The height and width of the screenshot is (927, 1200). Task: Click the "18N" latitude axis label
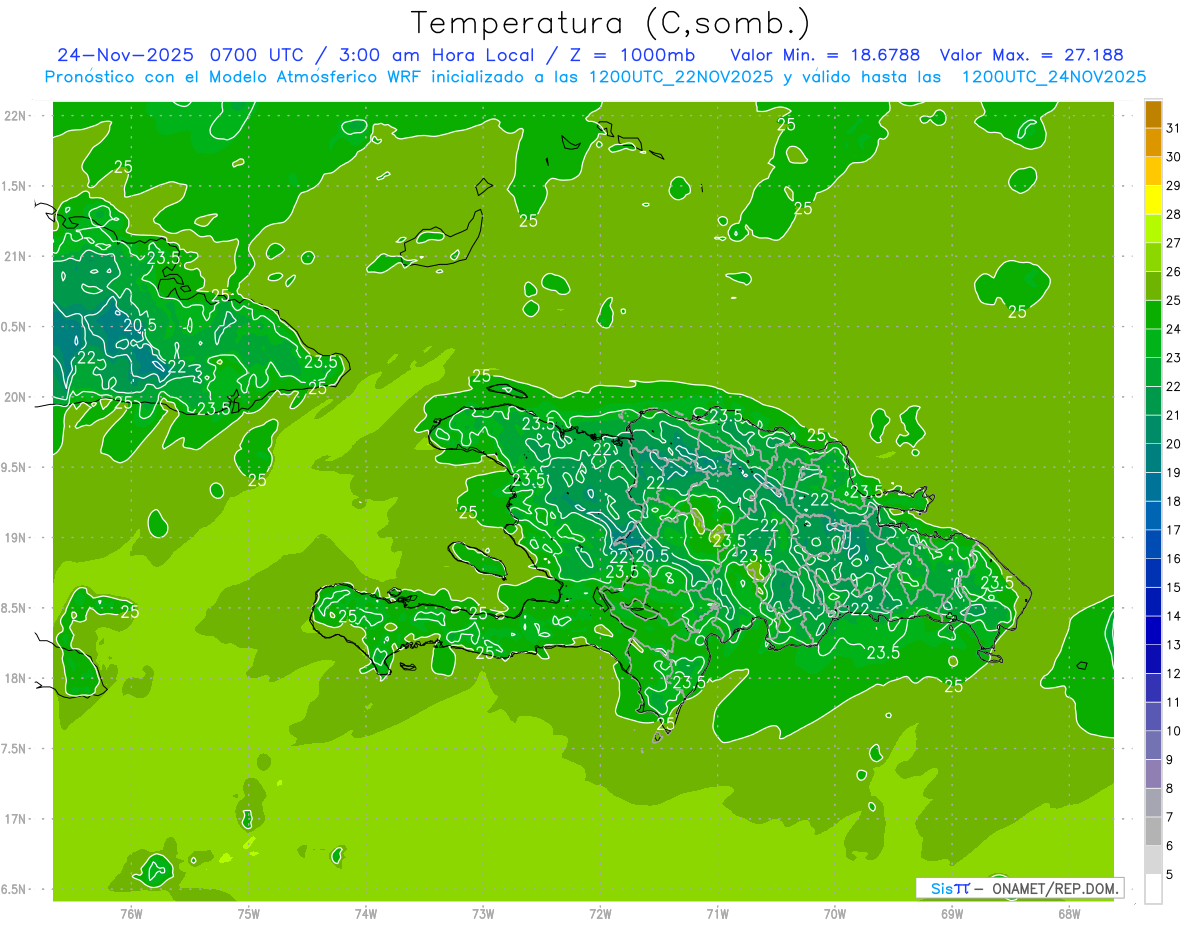click(16, 678)
